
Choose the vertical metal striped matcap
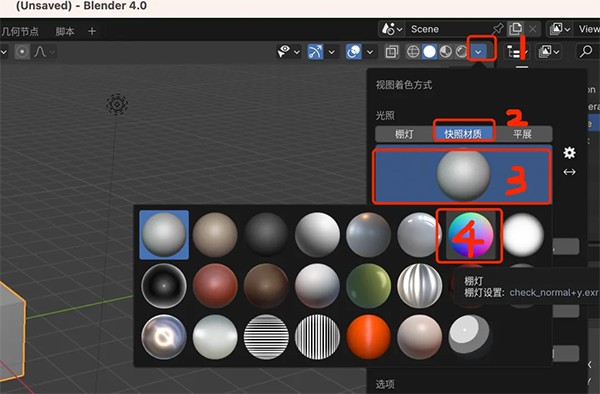(x=420, y=286)
